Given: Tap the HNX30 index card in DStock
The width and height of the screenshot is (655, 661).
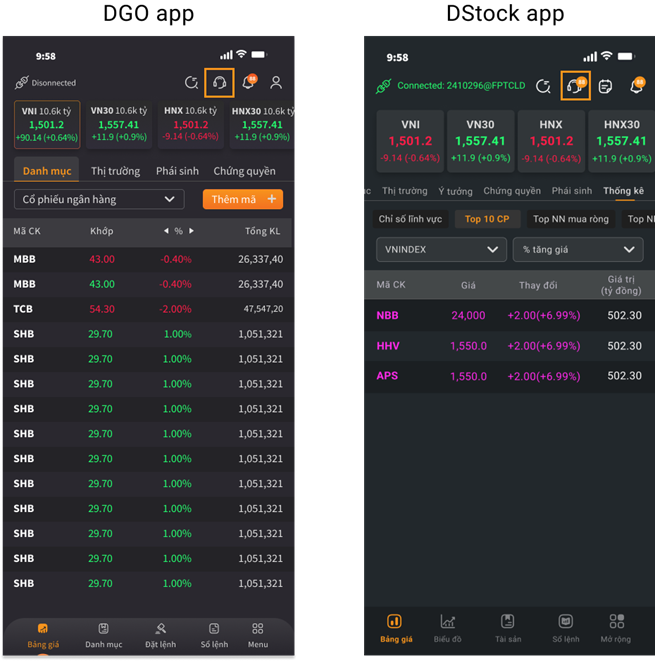Looking at the screenshot, I should pyautogui.click(x=621, y=141).
